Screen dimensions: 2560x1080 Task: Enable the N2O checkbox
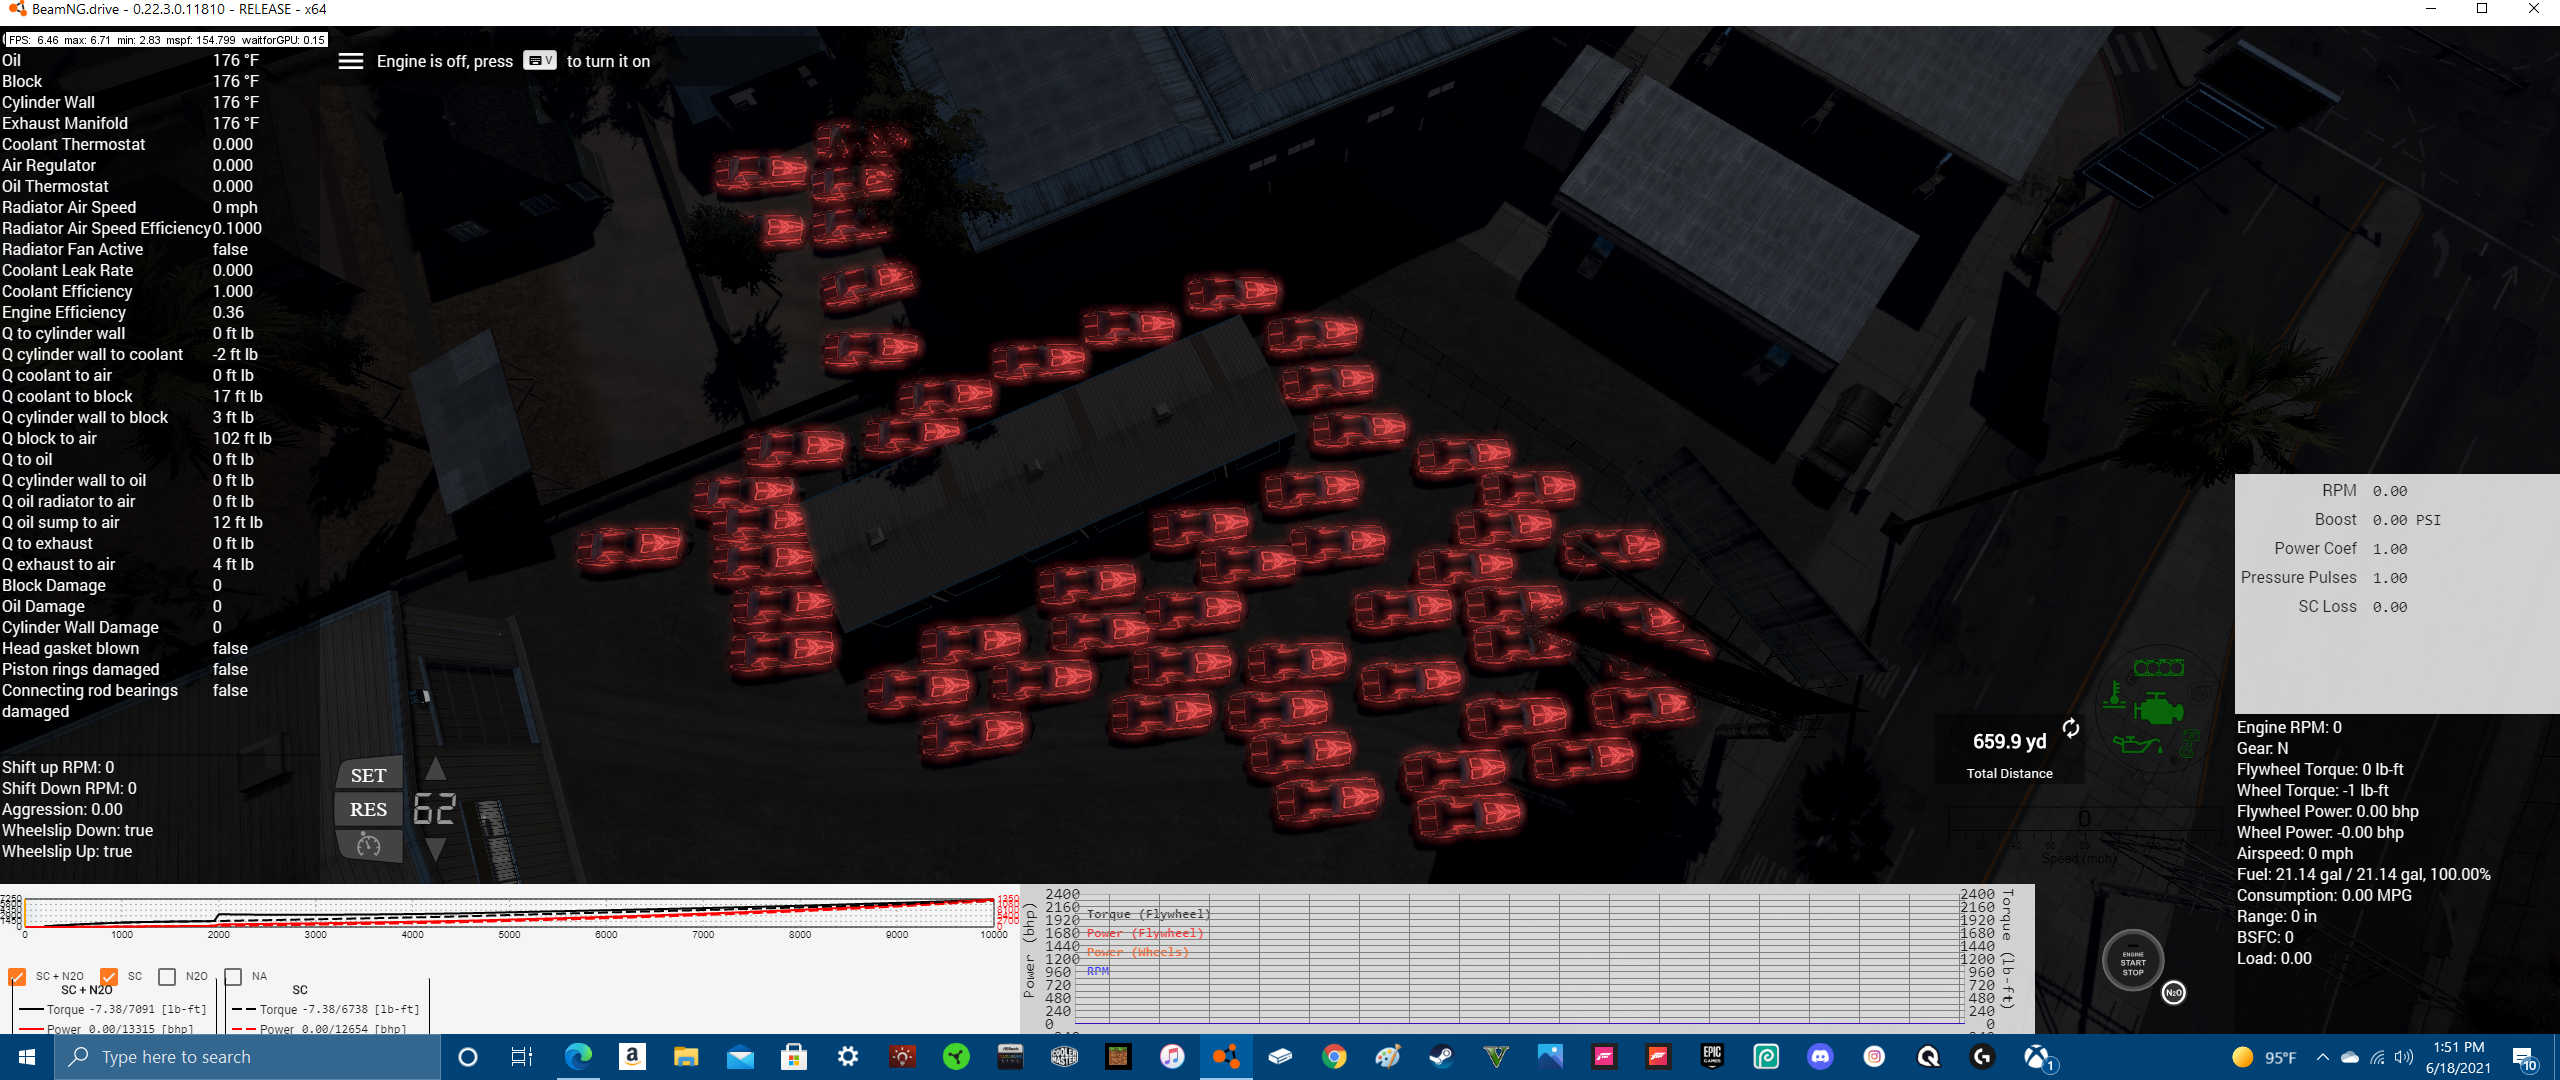pos(167,977)
